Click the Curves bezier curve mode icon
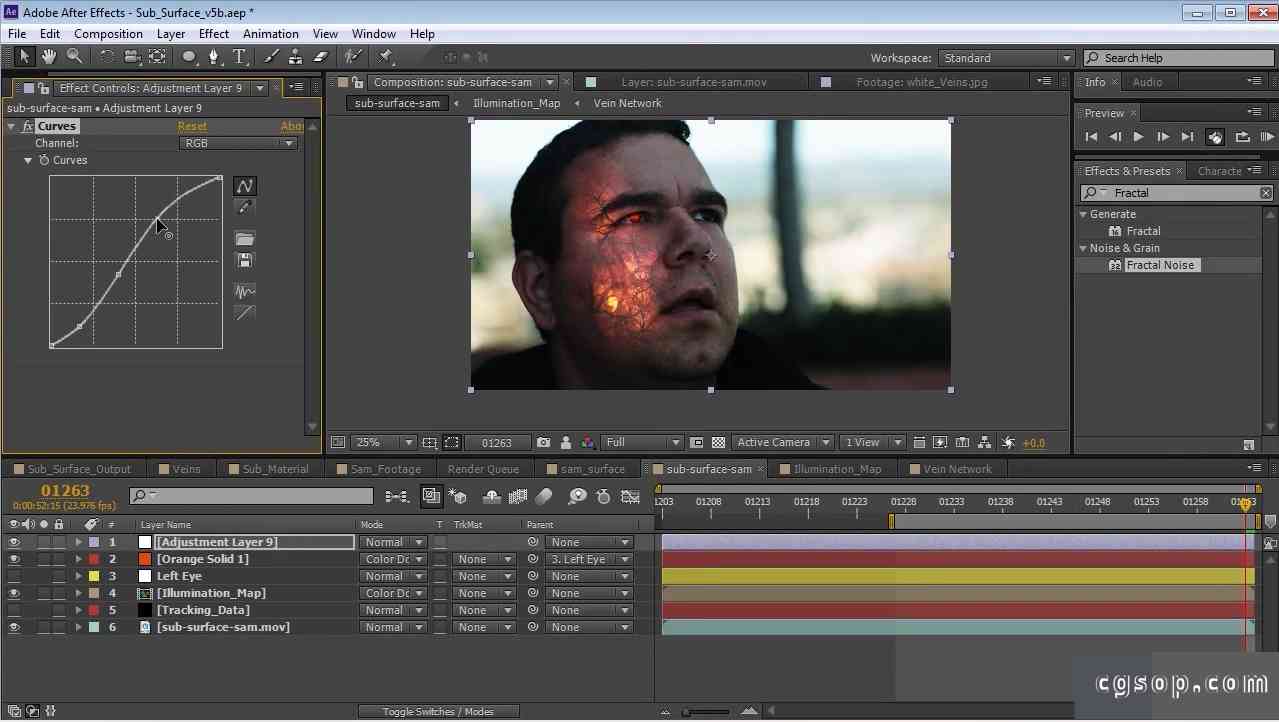1279x722 pixels. 245,186
